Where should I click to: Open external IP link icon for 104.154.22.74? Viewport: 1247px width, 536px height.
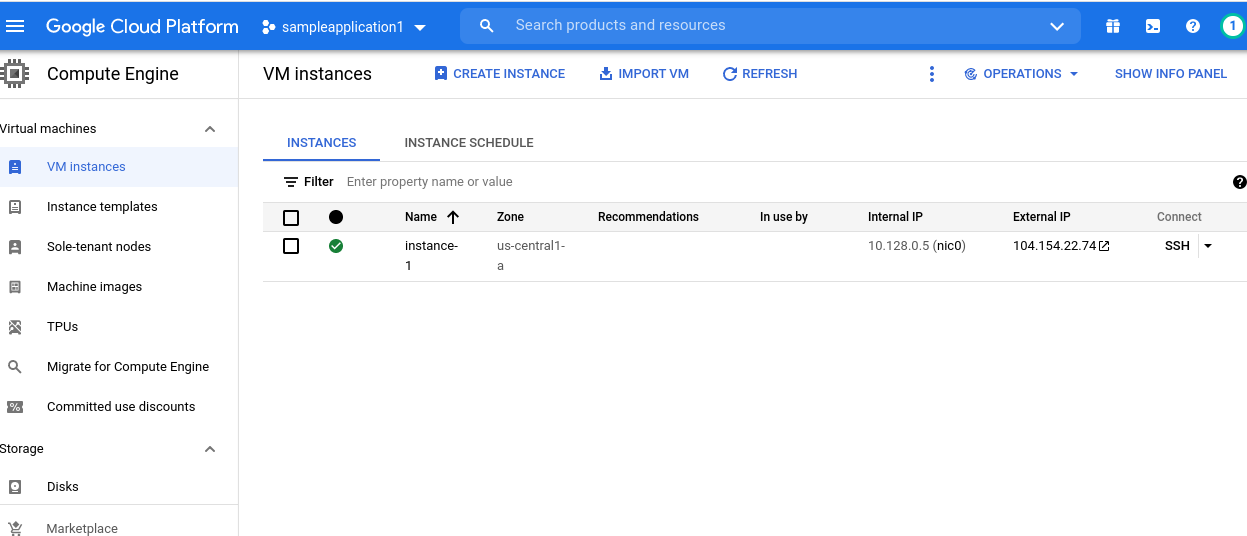coord(1105,246)
